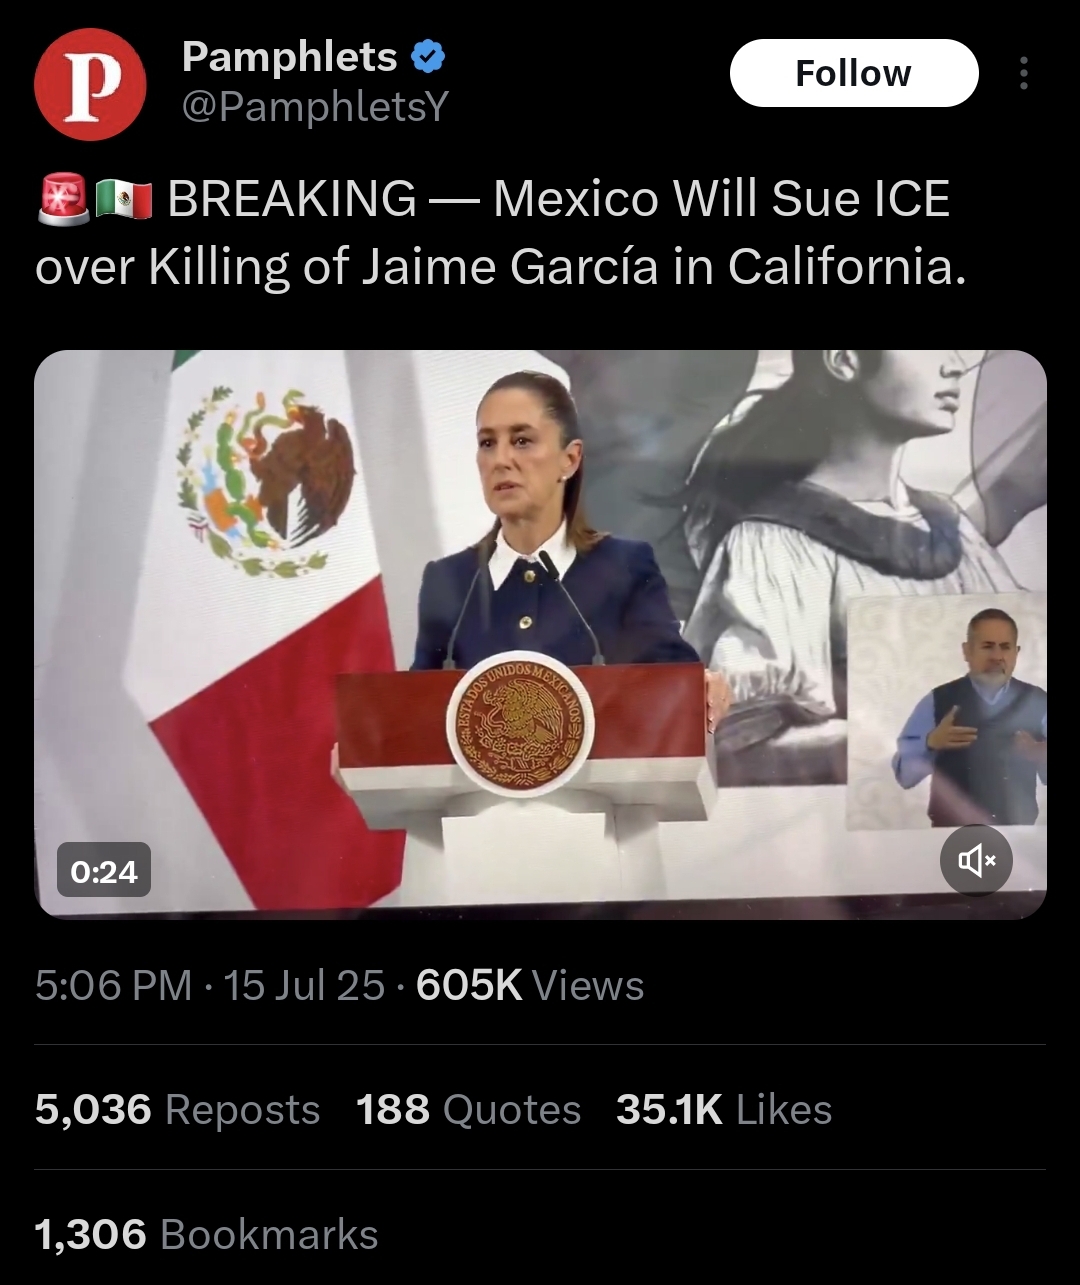Open the 1,306 Bookmarks count
This screenshot has height=1285, width=1080.
pyautogui.click(x=206, y=1234)
